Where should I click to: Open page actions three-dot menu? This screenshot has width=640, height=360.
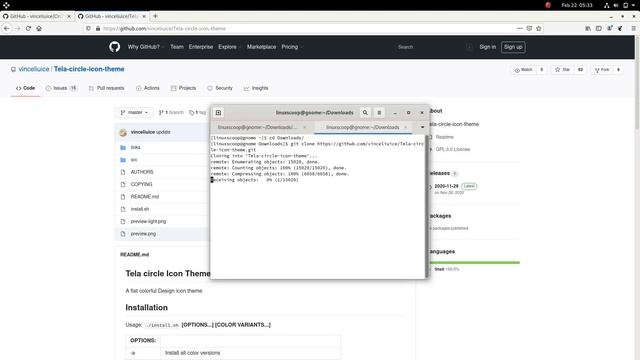tap(520, 28)
